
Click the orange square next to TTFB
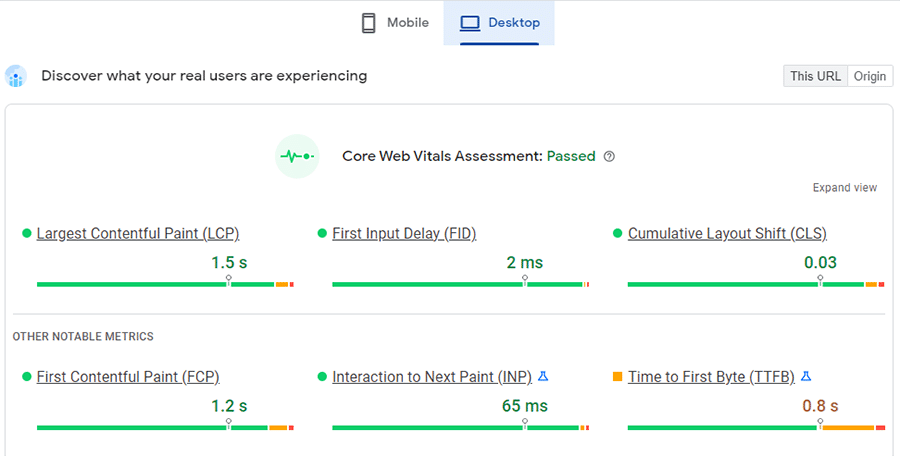pyautogui.click(x=618, y=377)
